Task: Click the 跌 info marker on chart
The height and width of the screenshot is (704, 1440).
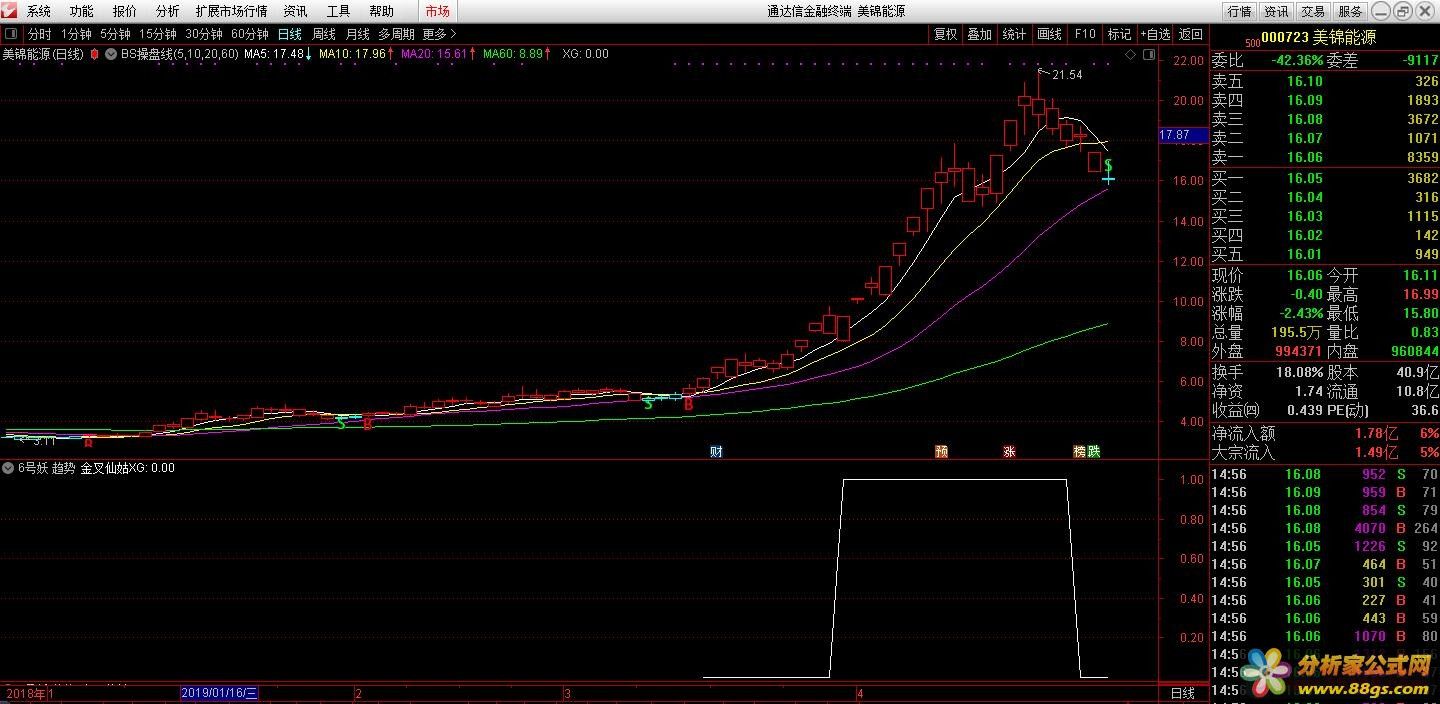Action: click(1094, 452)
